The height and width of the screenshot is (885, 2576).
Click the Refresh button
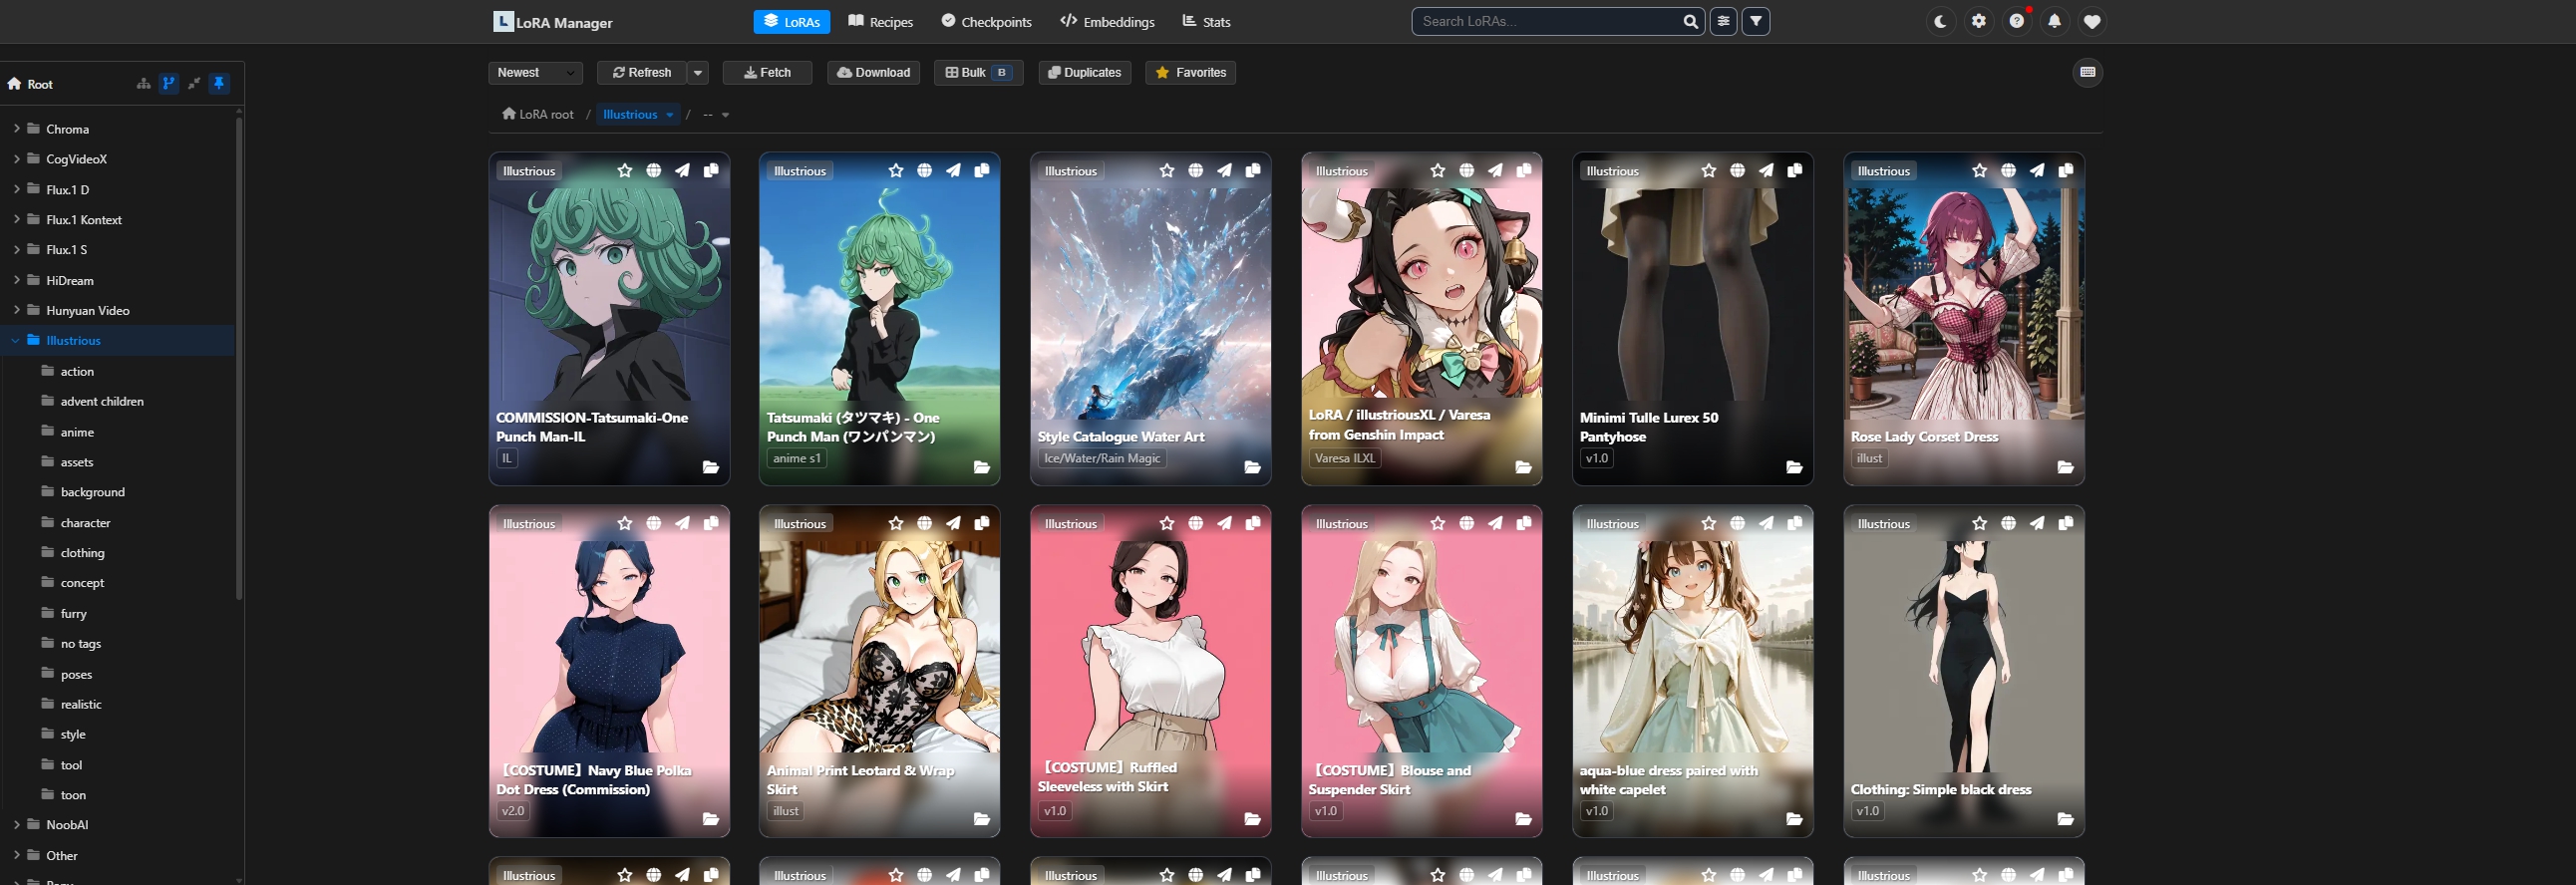(642, 72)
